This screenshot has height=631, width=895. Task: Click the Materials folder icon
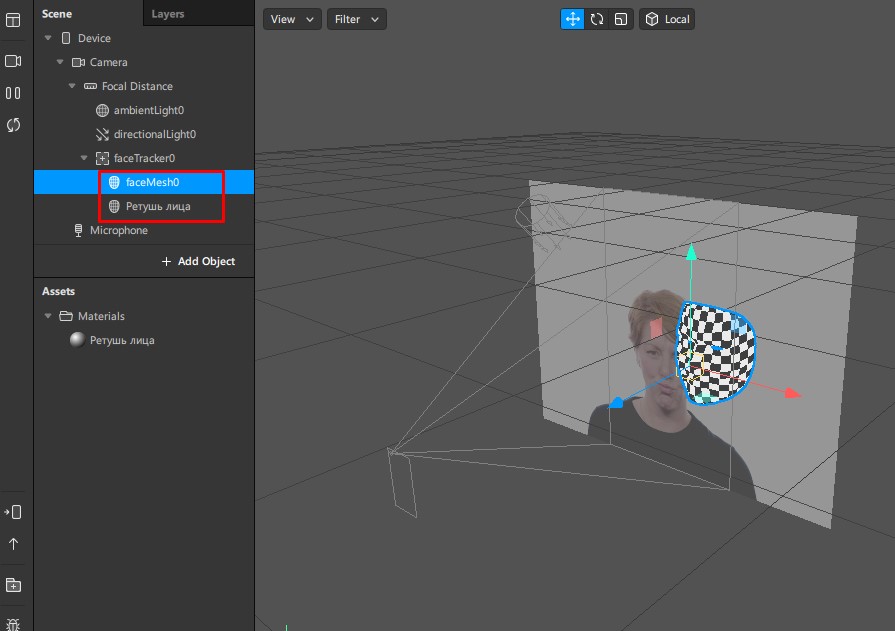click(x=66, y=316)
